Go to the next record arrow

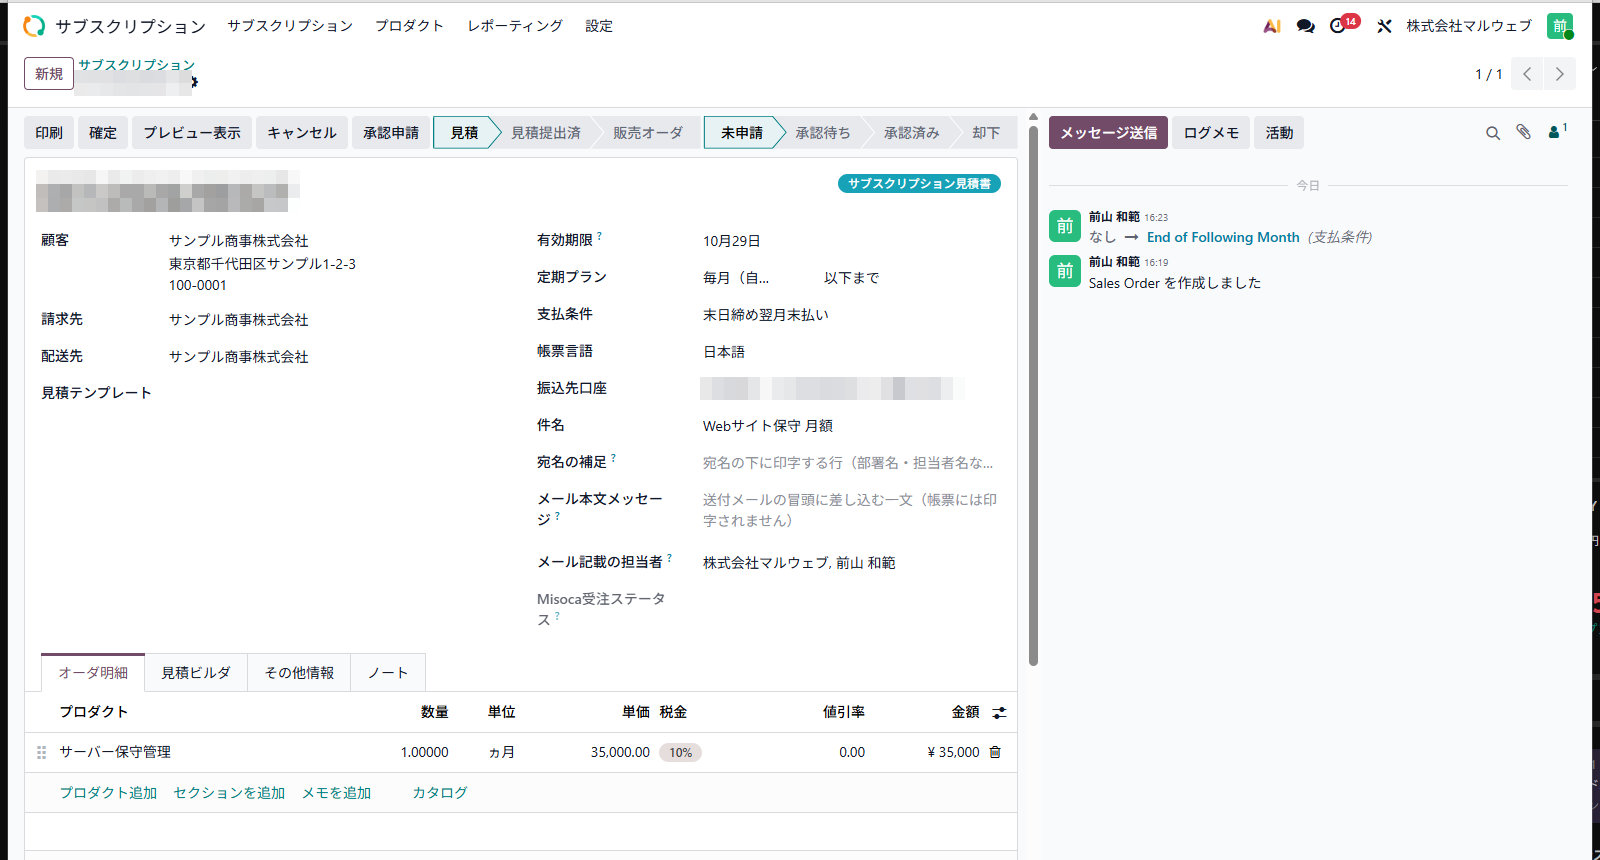pyautogui.click(x=1560, y=74)
